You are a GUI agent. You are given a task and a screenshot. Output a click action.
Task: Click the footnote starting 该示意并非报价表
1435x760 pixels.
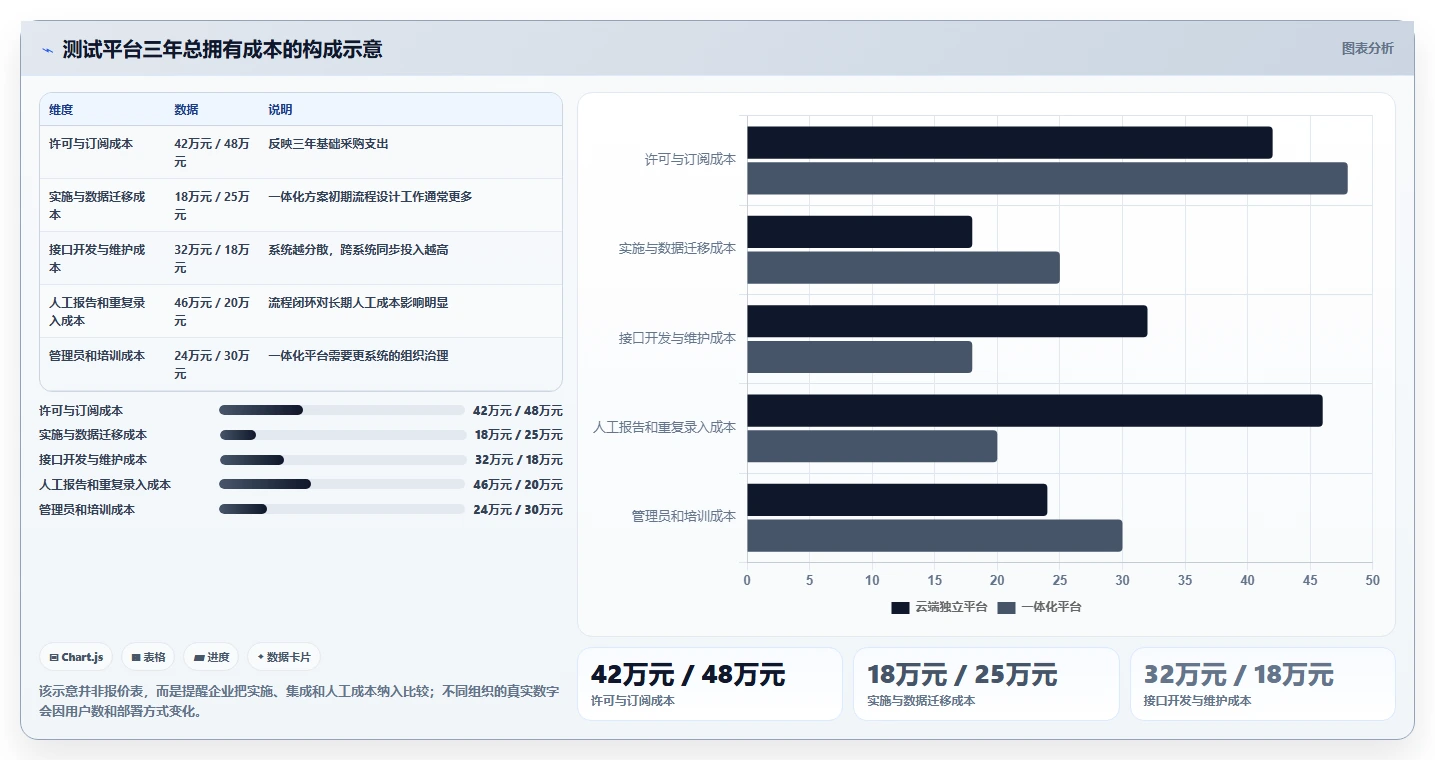299,701
